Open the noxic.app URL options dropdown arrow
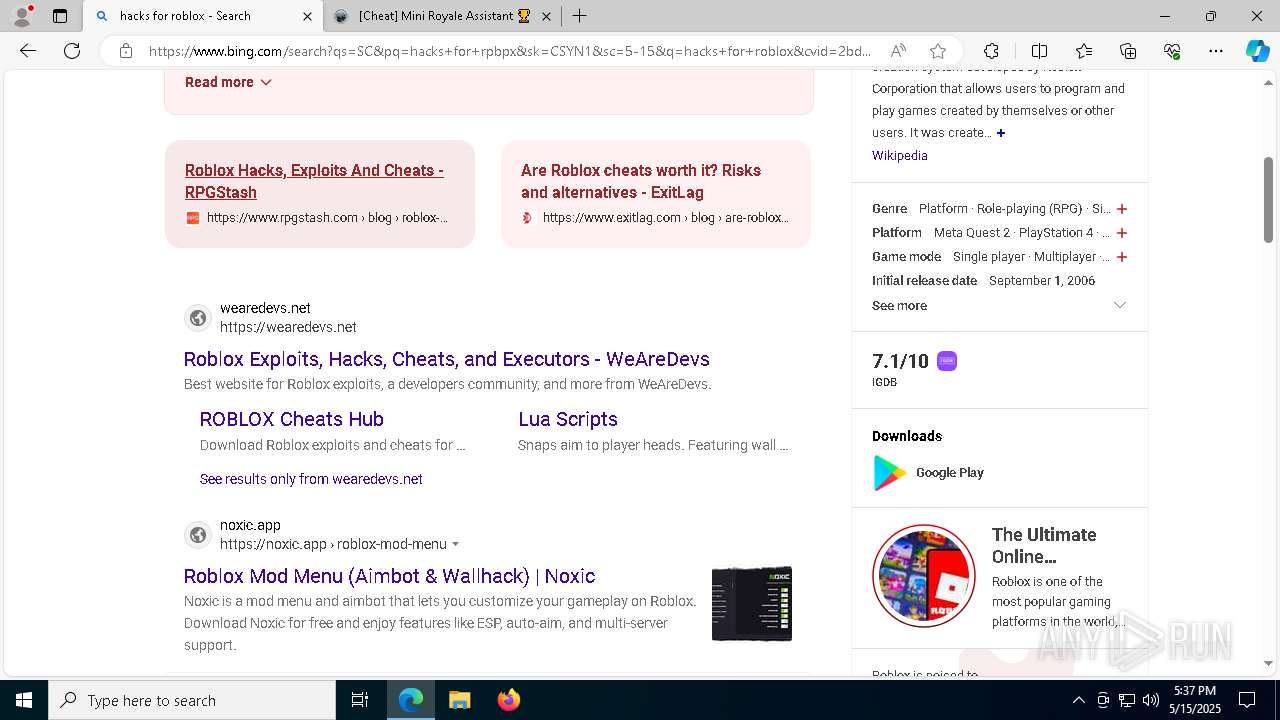Screen dimensions: 1280x720 tap(455, 544)
